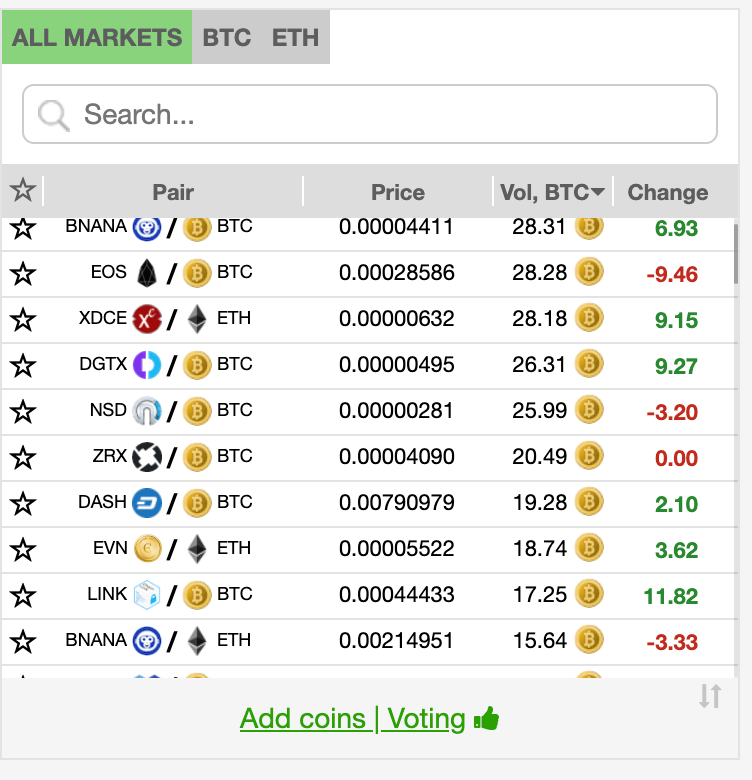Favorite the BNANA/ETH pair with its star
The image size is (752, 780).
click(23, 642)
